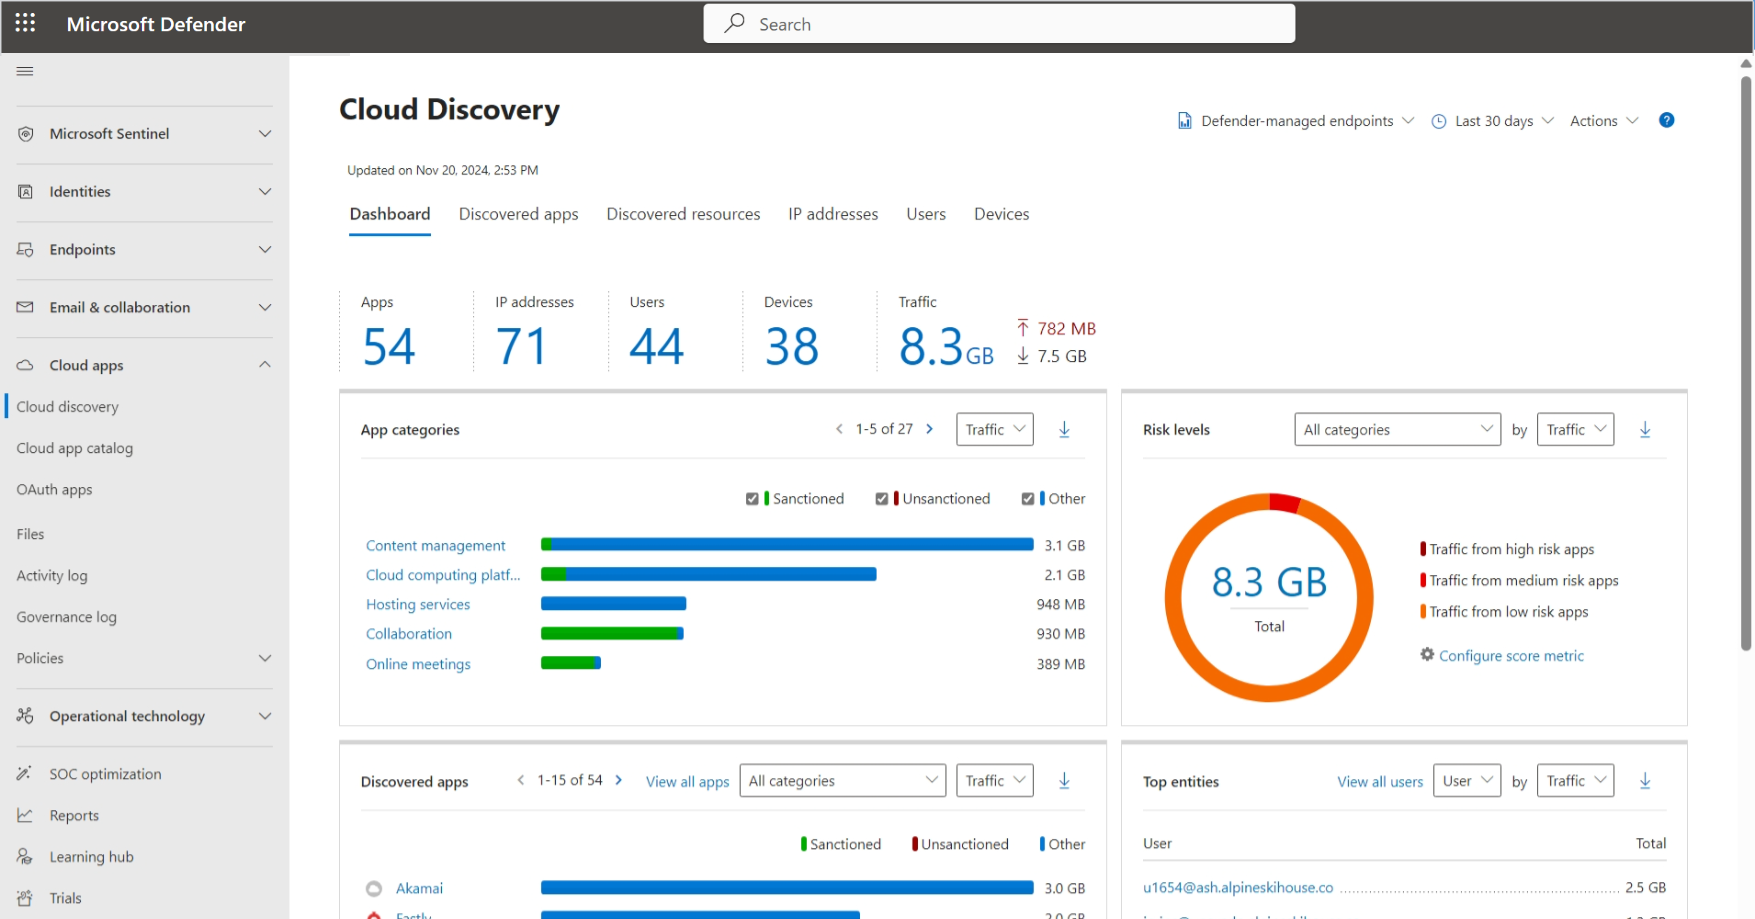Viewport: 1755px width, 919px height.
Task: Uncheck Sanctioned in the App categories legend
Action: point(753,498)
